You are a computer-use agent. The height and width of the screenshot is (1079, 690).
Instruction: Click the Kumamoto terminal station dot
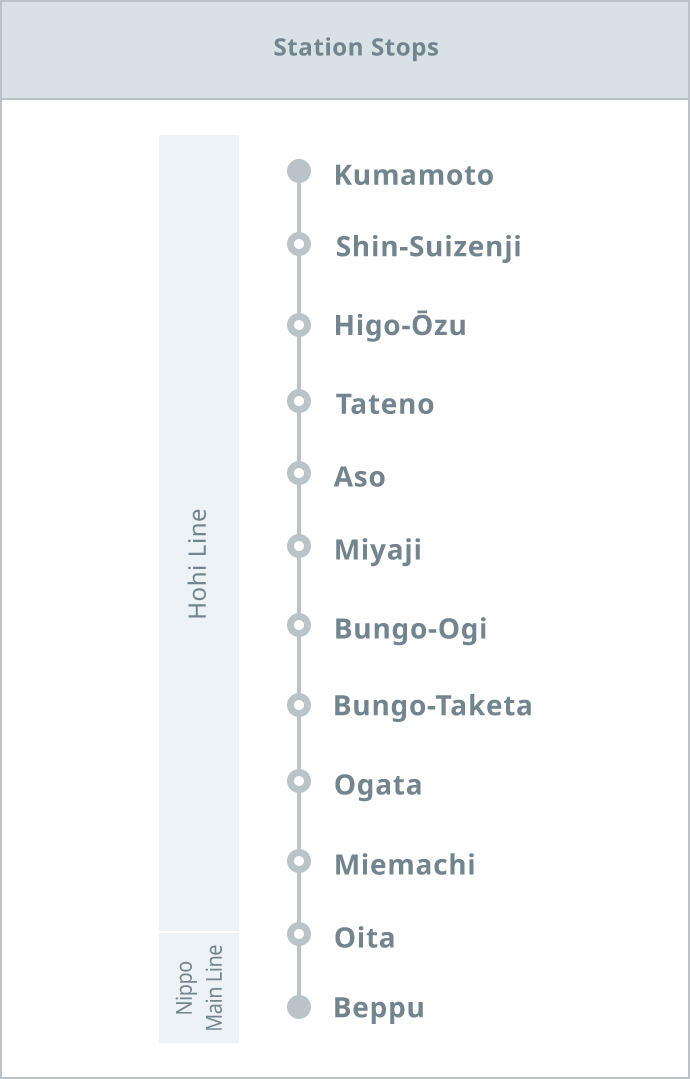pyautogui.click(x=299, y=171)
